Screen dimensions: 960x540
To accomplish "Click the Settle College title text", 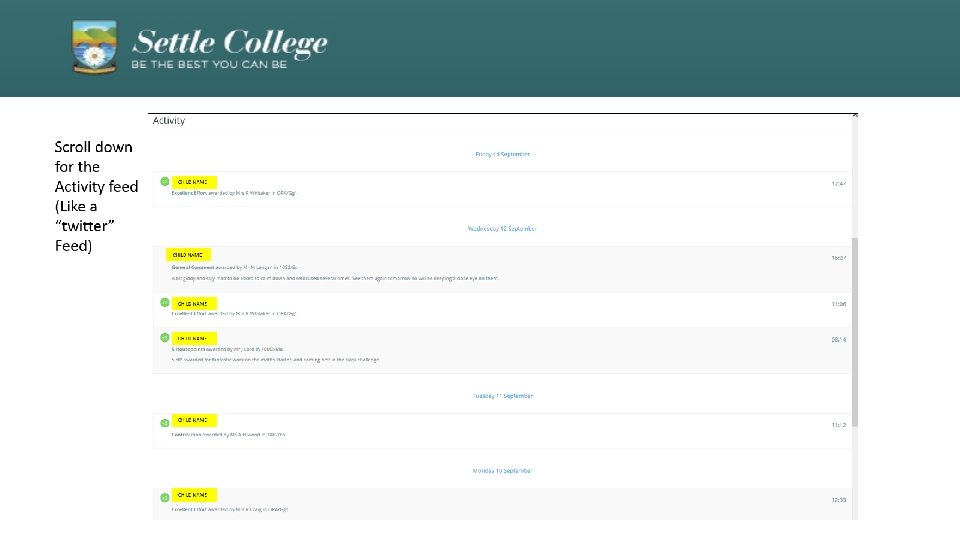I will pos(230,43).
